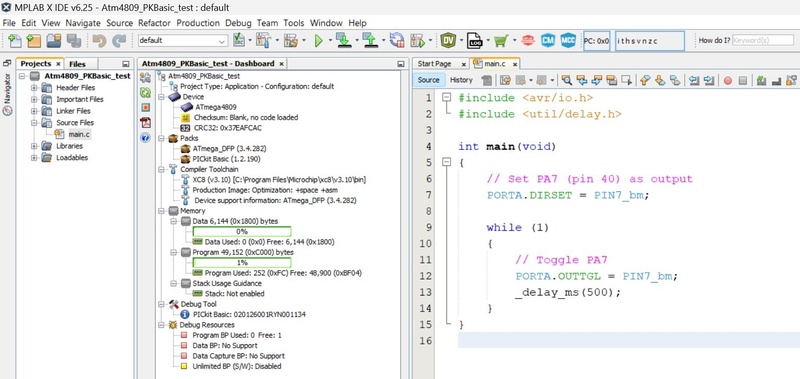Click the PDF icon in Dashboard sidebar

point(145,122)
